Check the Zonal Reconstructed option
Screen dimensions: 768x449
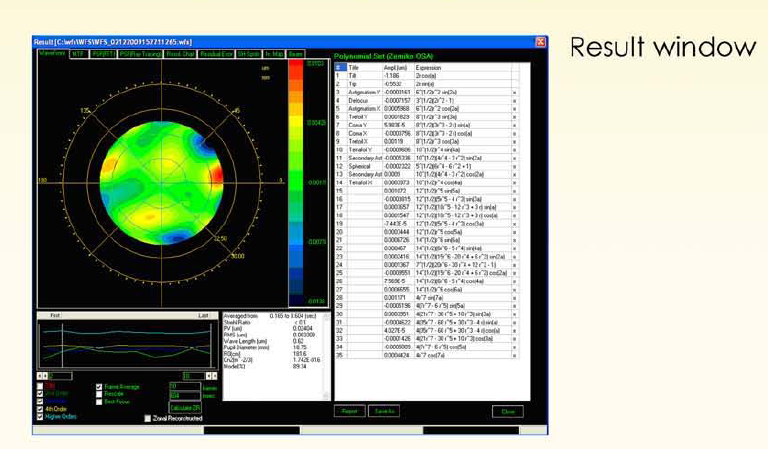coord(148,417)
